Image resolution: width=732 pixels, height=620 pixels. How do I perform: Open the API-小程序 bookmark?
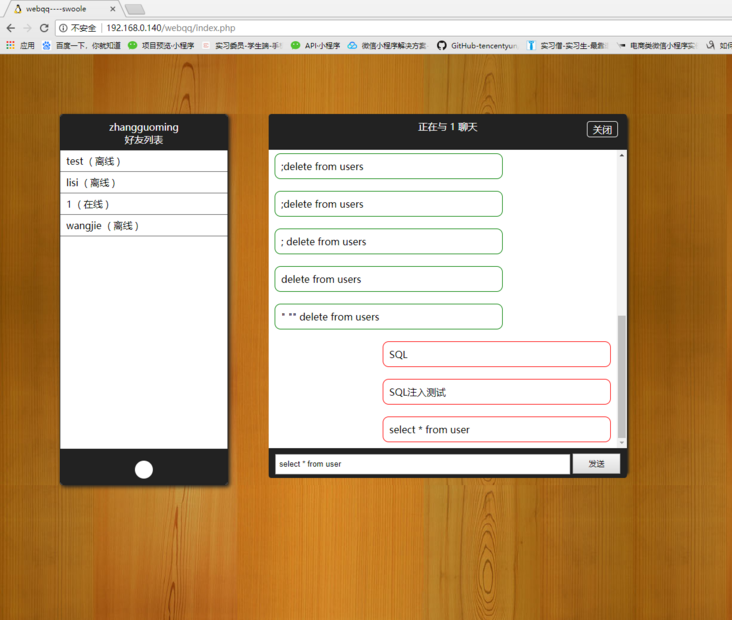click(x=316, y=45)
